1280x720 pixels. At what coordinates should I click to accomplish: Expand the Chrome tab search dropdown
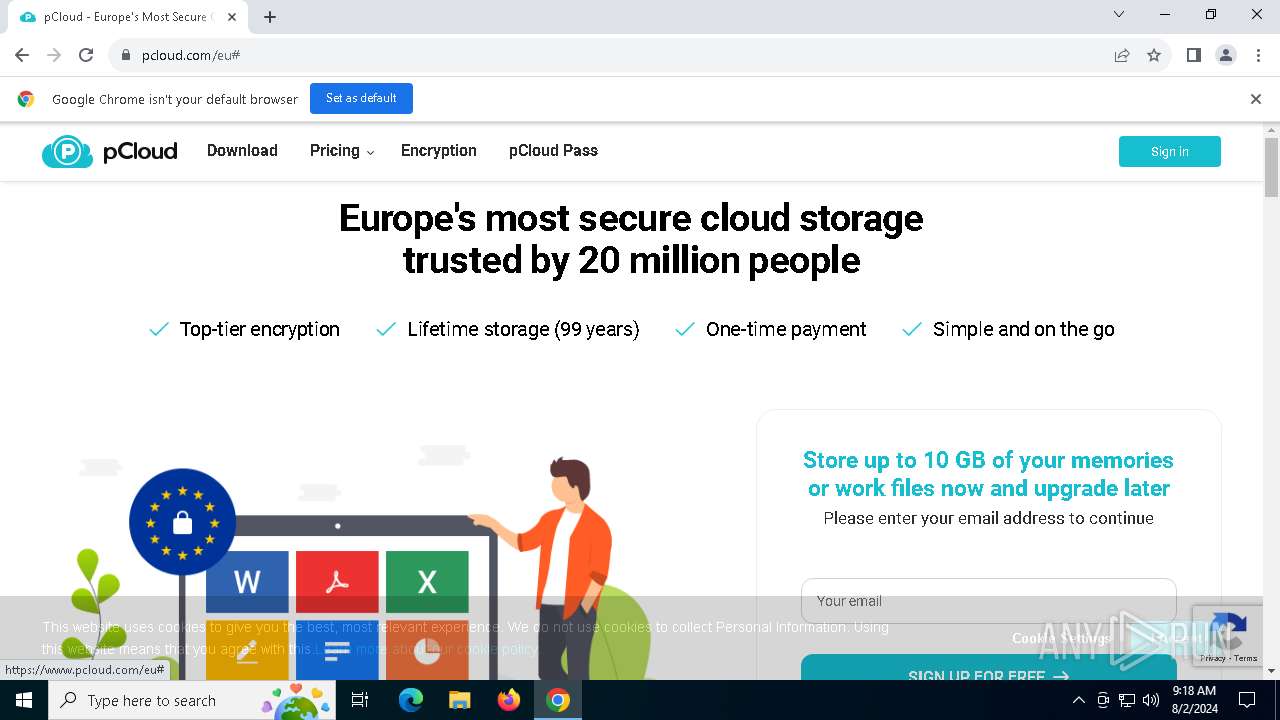(1119, 15)
